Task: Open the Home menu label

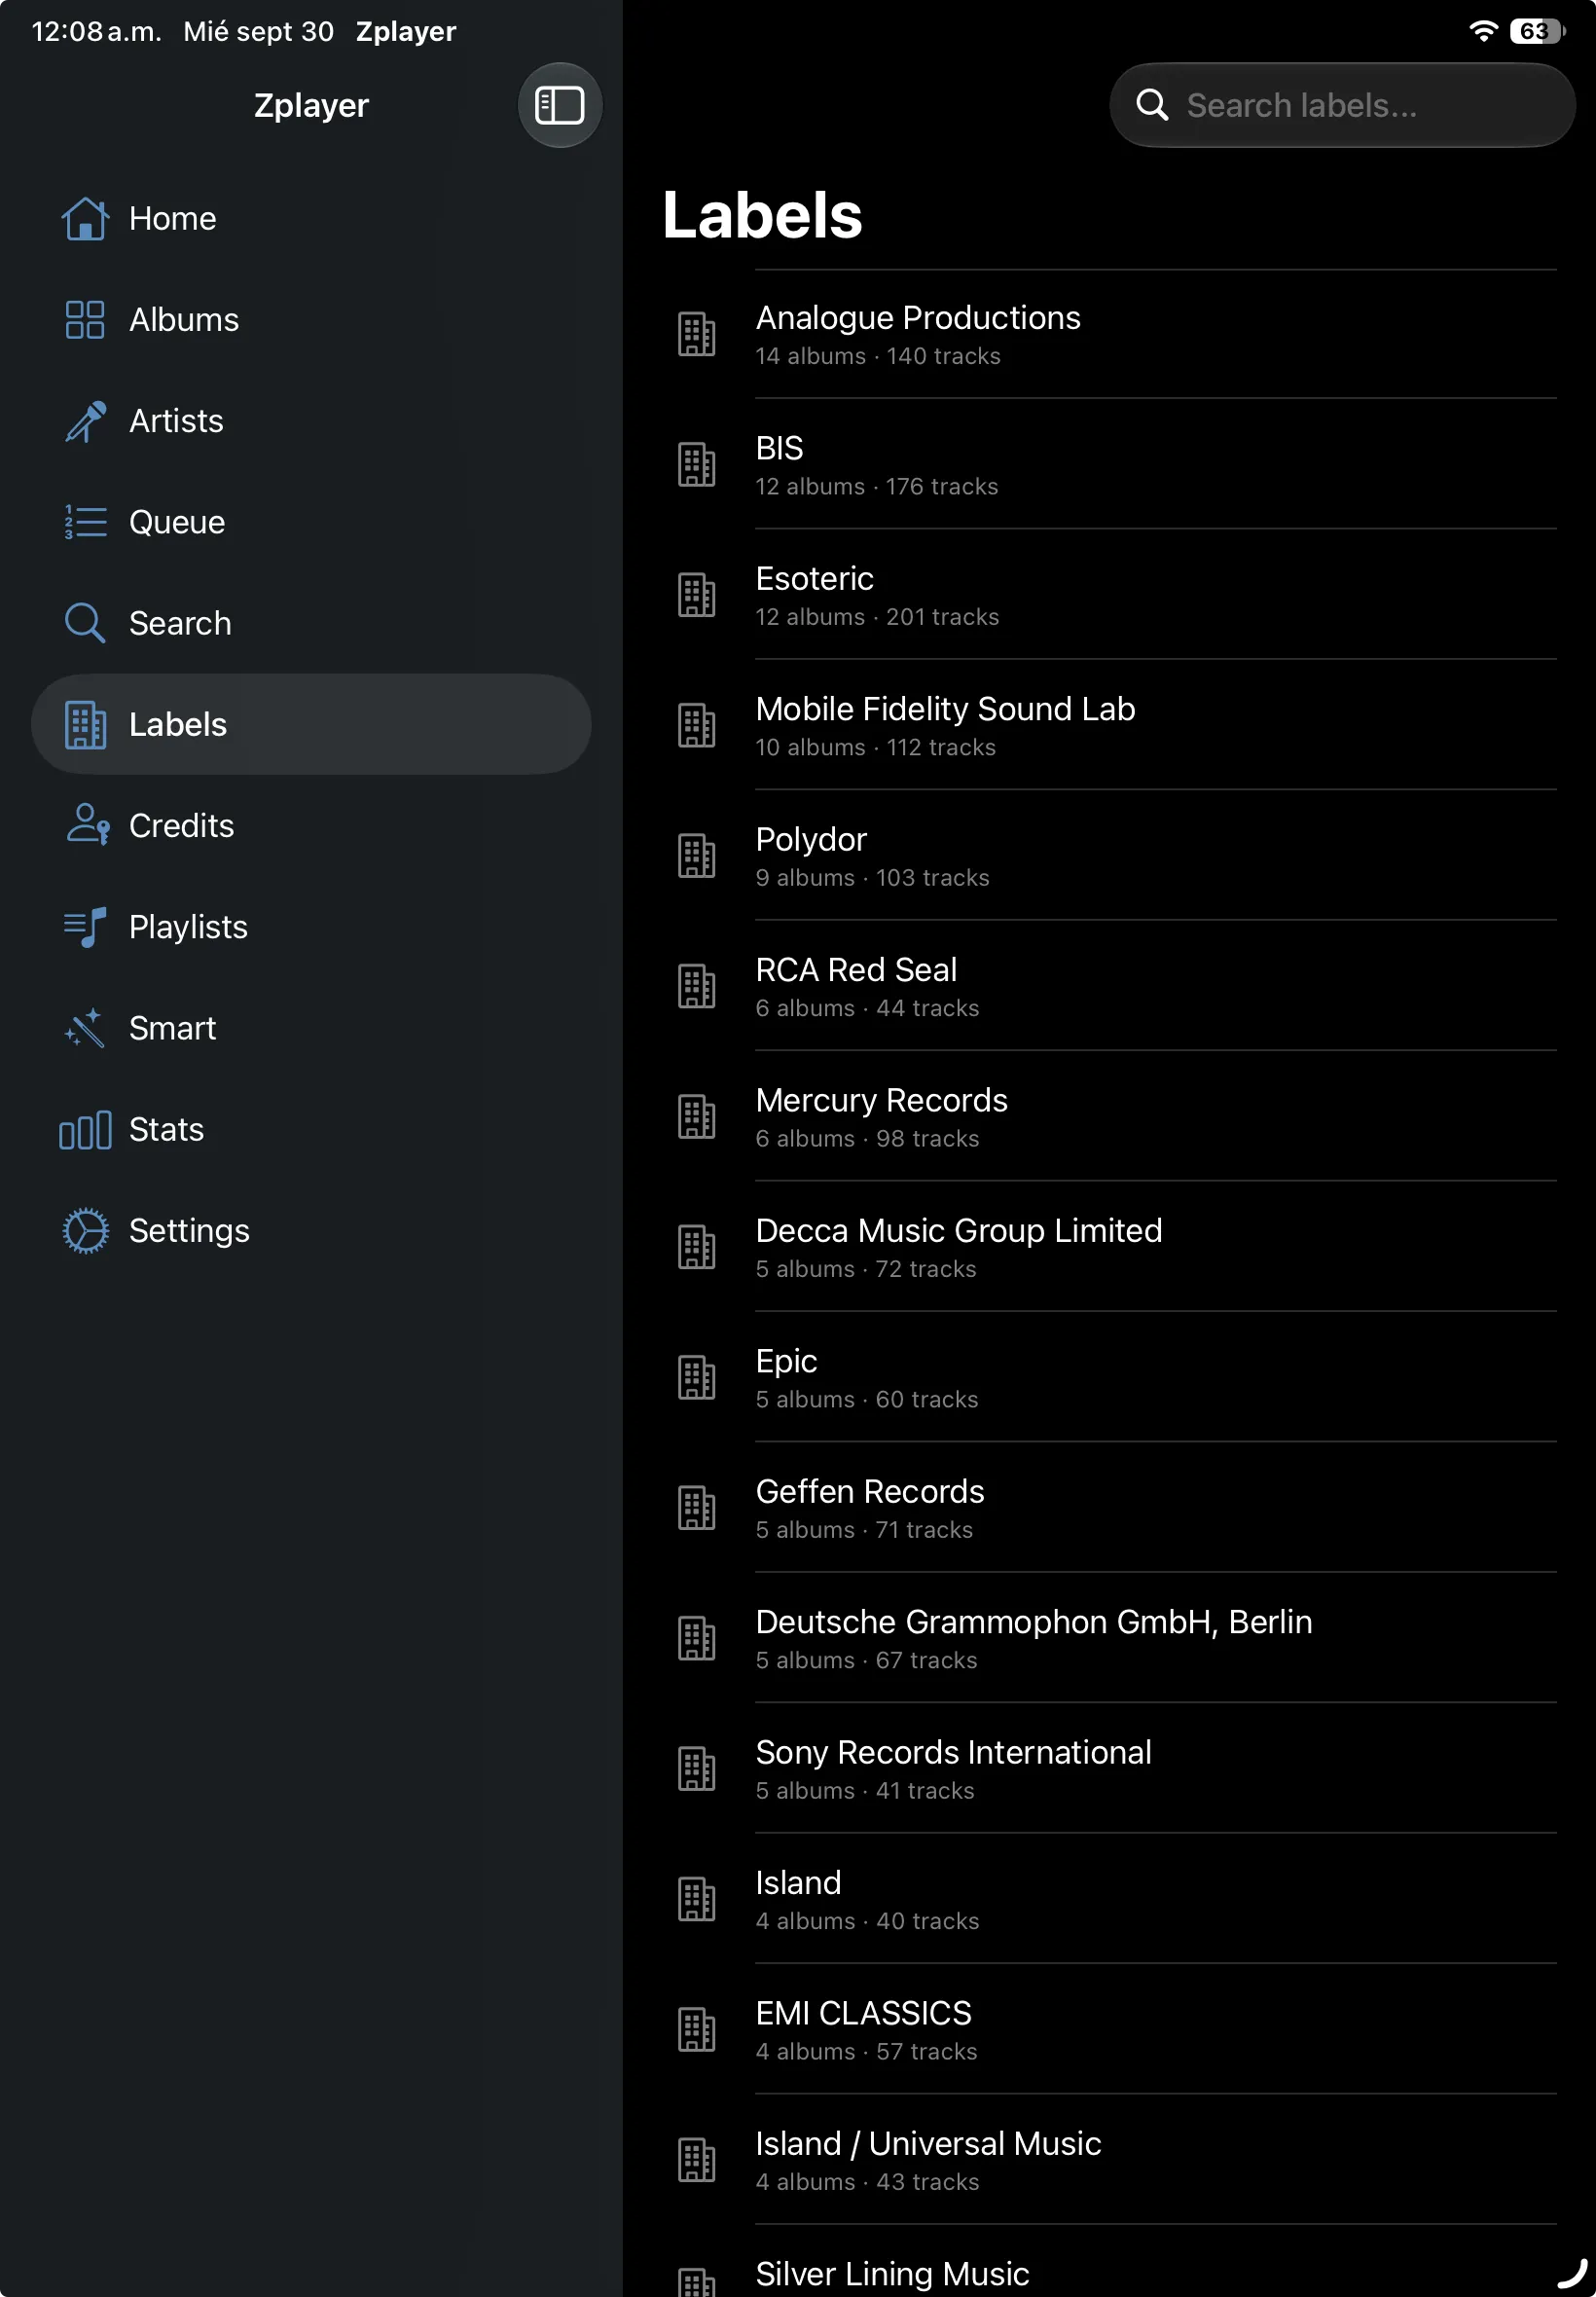Action: (172, 218)
